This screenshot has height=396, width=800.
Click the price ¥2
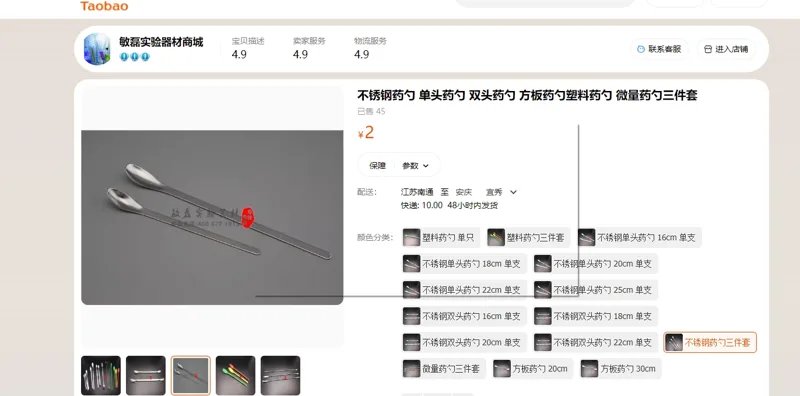[x=366, y=133]
